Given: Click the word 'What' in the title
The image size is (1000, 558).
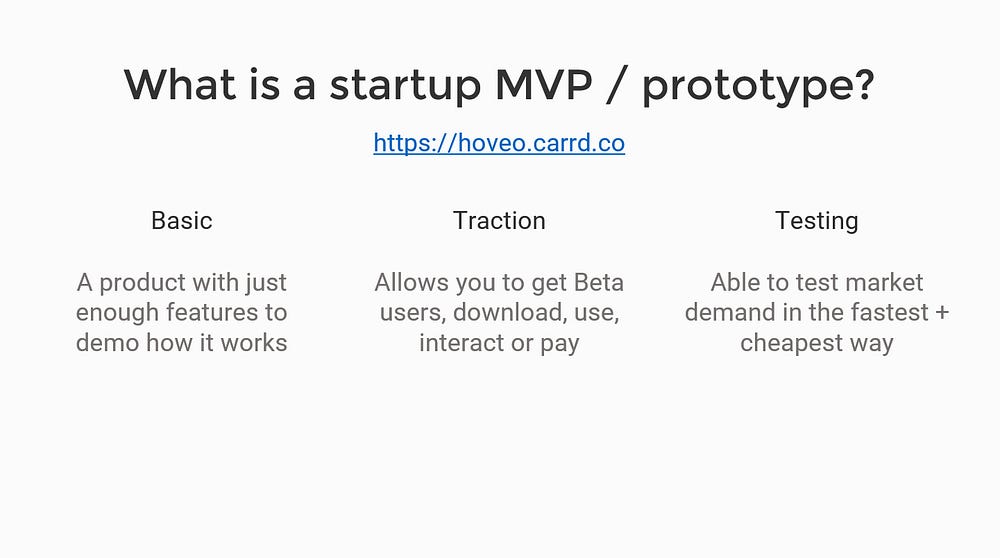Looking at the screenshot, I should click(x=180, y=84).
